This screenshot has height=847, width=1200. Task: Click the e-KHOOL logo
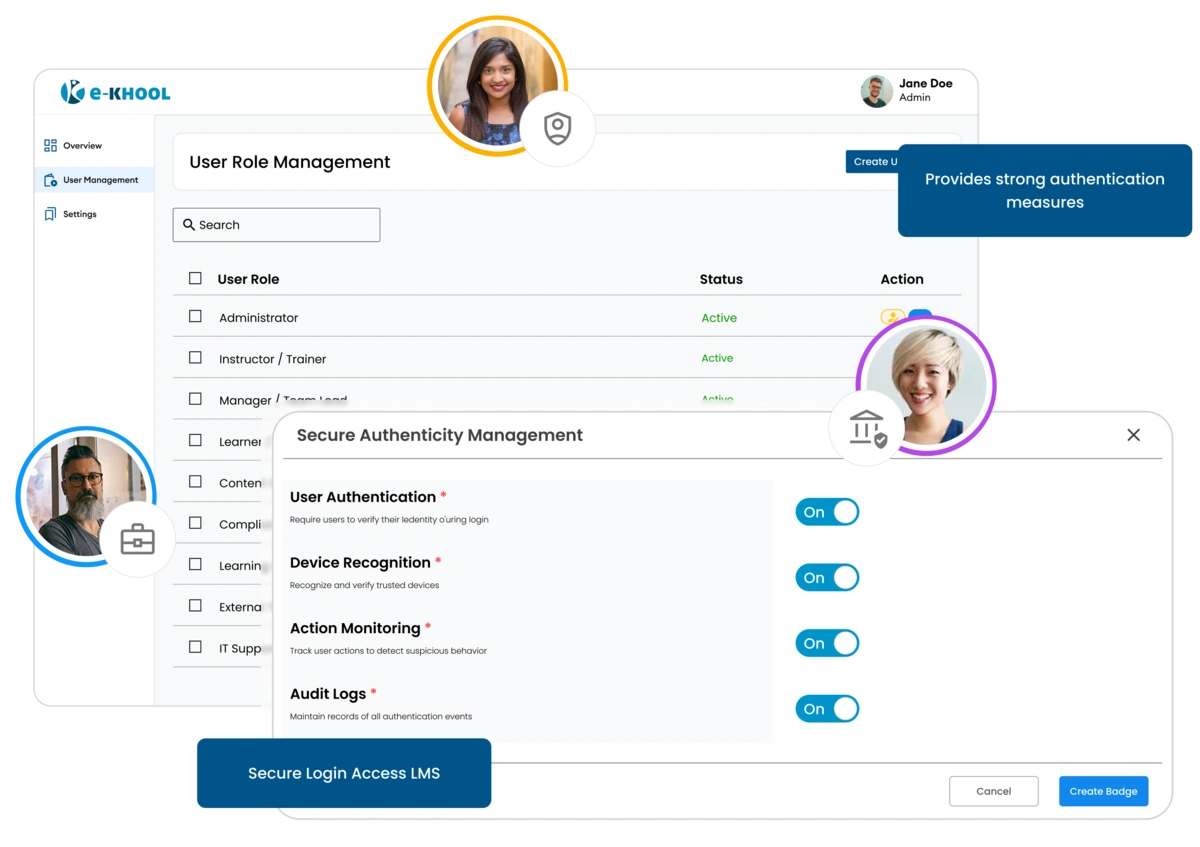[117, 91]
